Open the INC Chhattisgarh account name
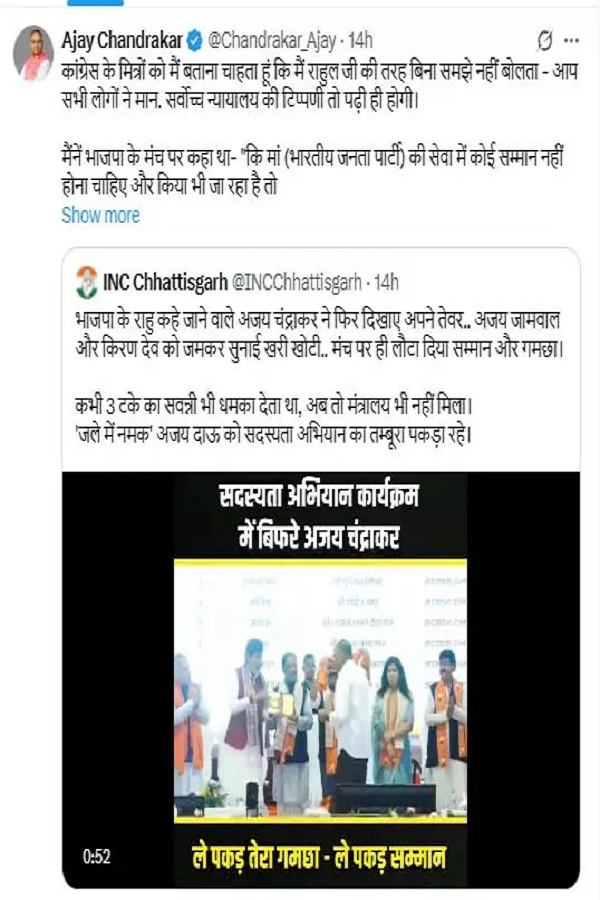The width and height of the screenshot is (600, 900). [165, 282]
